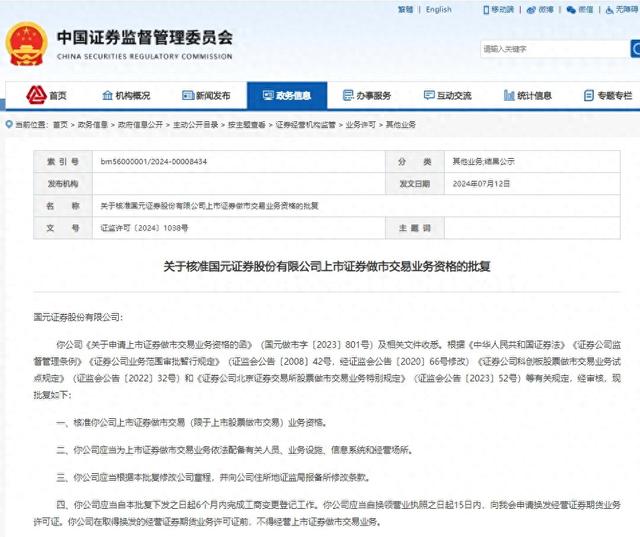Switch to traditional Chinese via 繁體 link
Image resolution: width=640 pixels, height=537 pixels.
(x=405, y=9)
